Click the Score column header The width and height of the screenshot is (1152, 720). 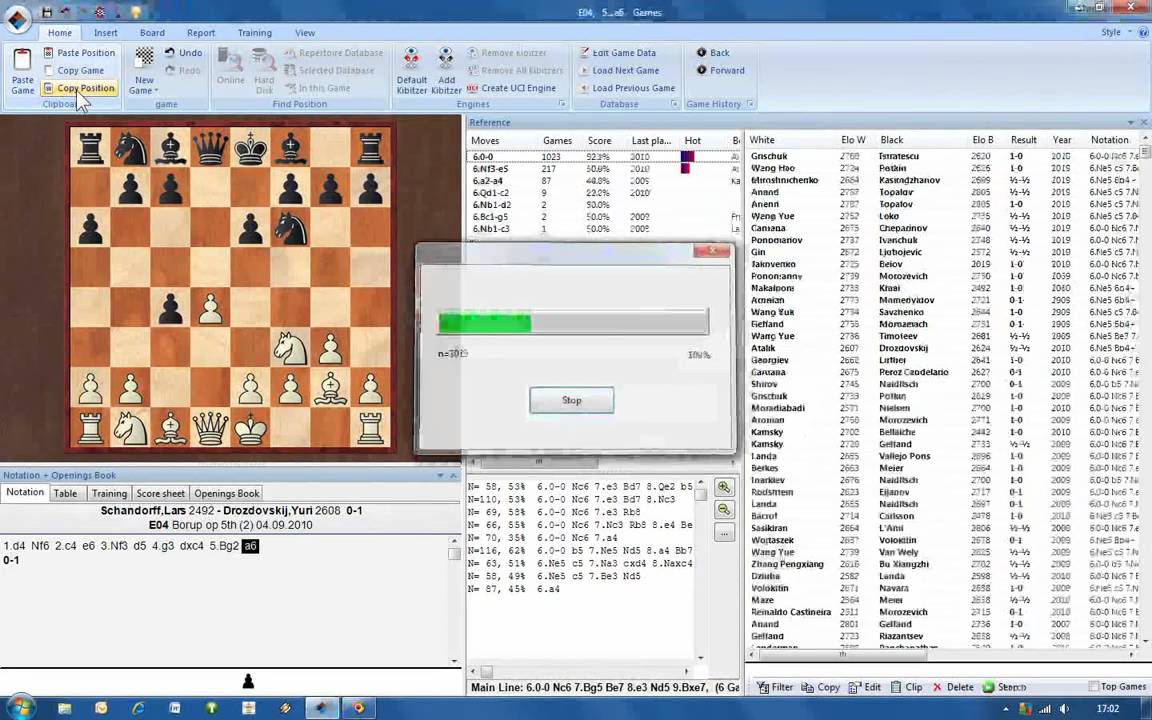pyautogui.click(x=599, y=140)
